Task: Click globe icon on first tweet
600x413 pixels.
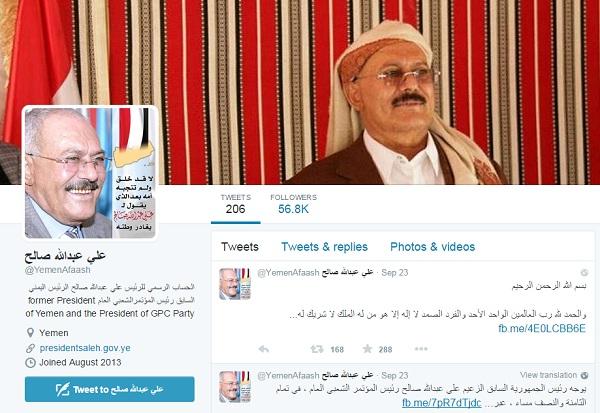Action: (584, 272)
